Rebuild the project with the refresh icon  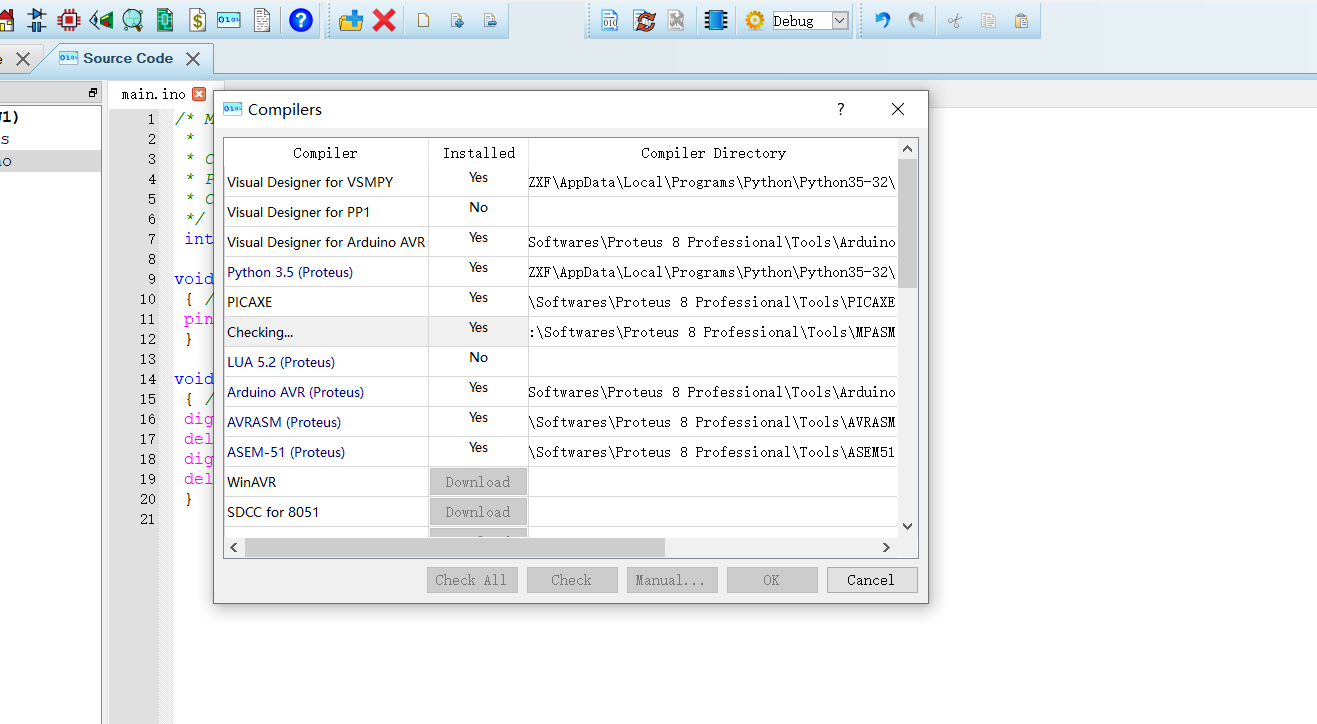[645, 20]
